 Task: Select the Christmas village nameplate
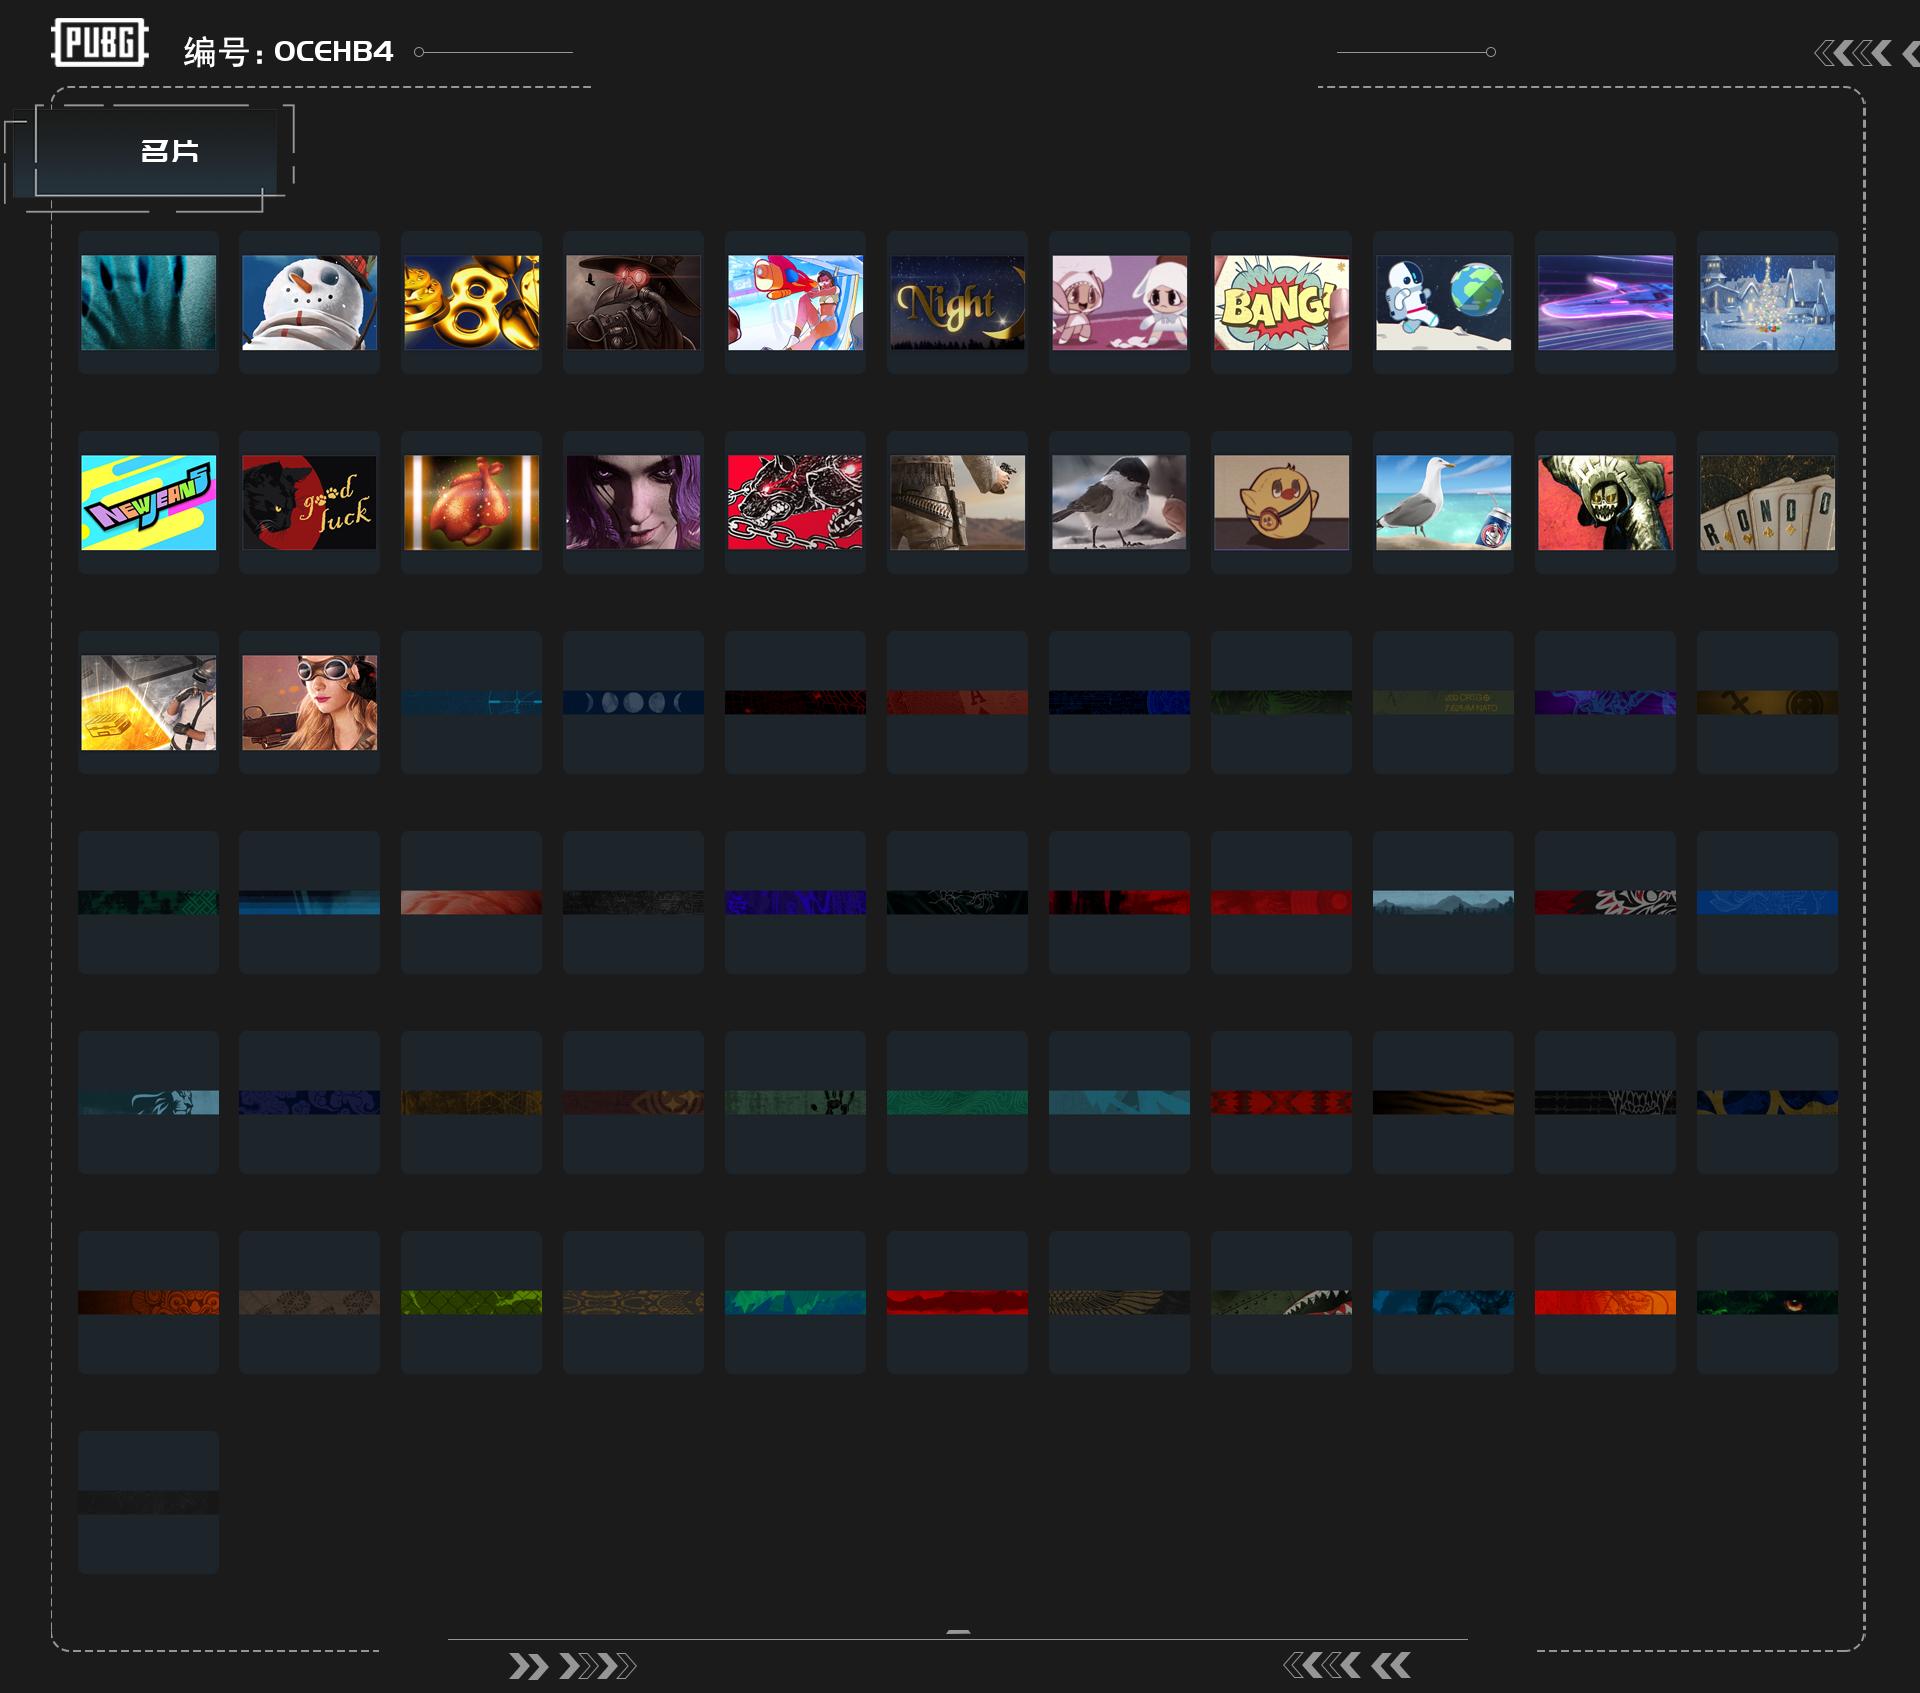pos(1767,302)
